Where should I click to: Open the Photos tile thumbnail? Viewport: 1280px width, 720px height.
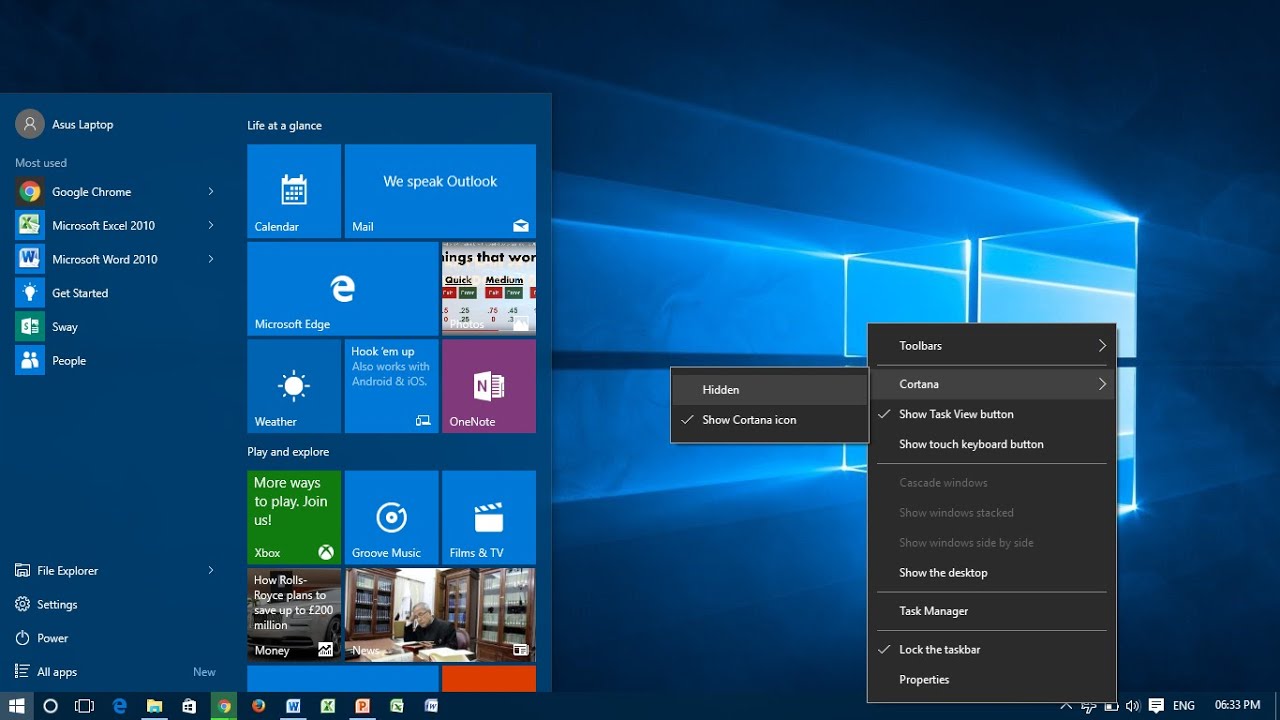pos(489,289)
